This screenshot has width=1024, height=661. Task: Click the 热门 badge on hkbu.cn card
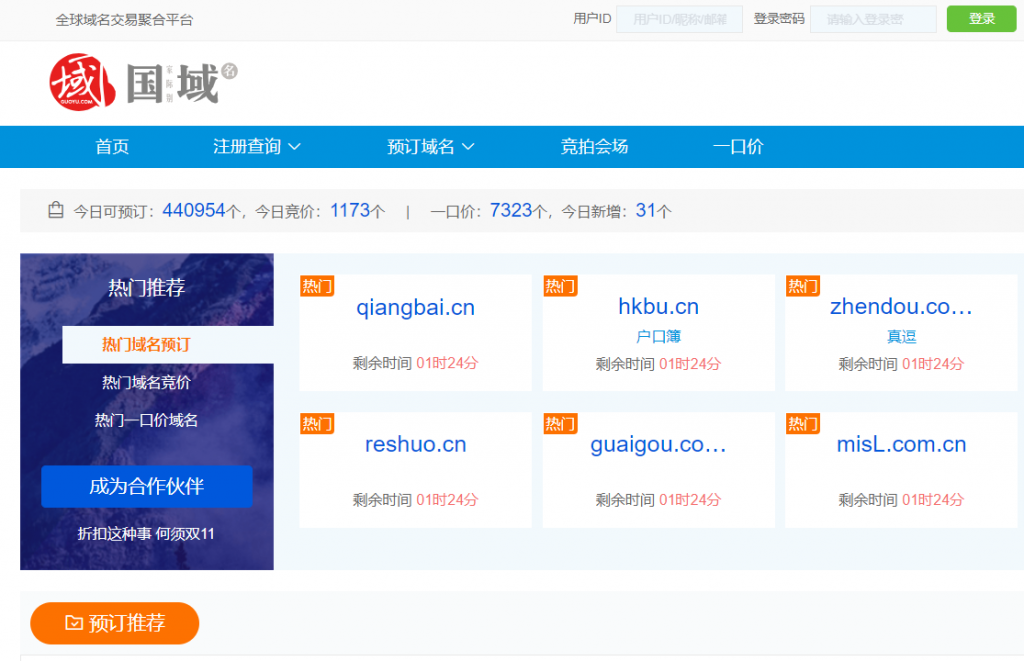[560, 286]
